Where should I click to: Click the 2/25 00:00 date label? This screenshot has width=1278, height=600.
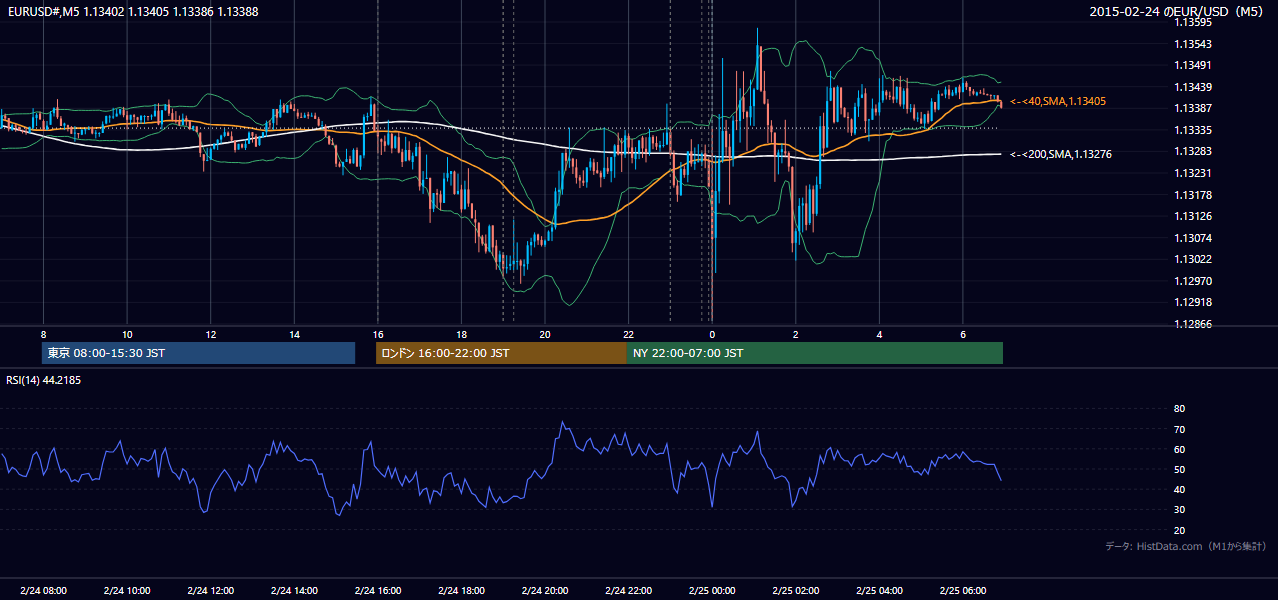click(x=712, y=591)
